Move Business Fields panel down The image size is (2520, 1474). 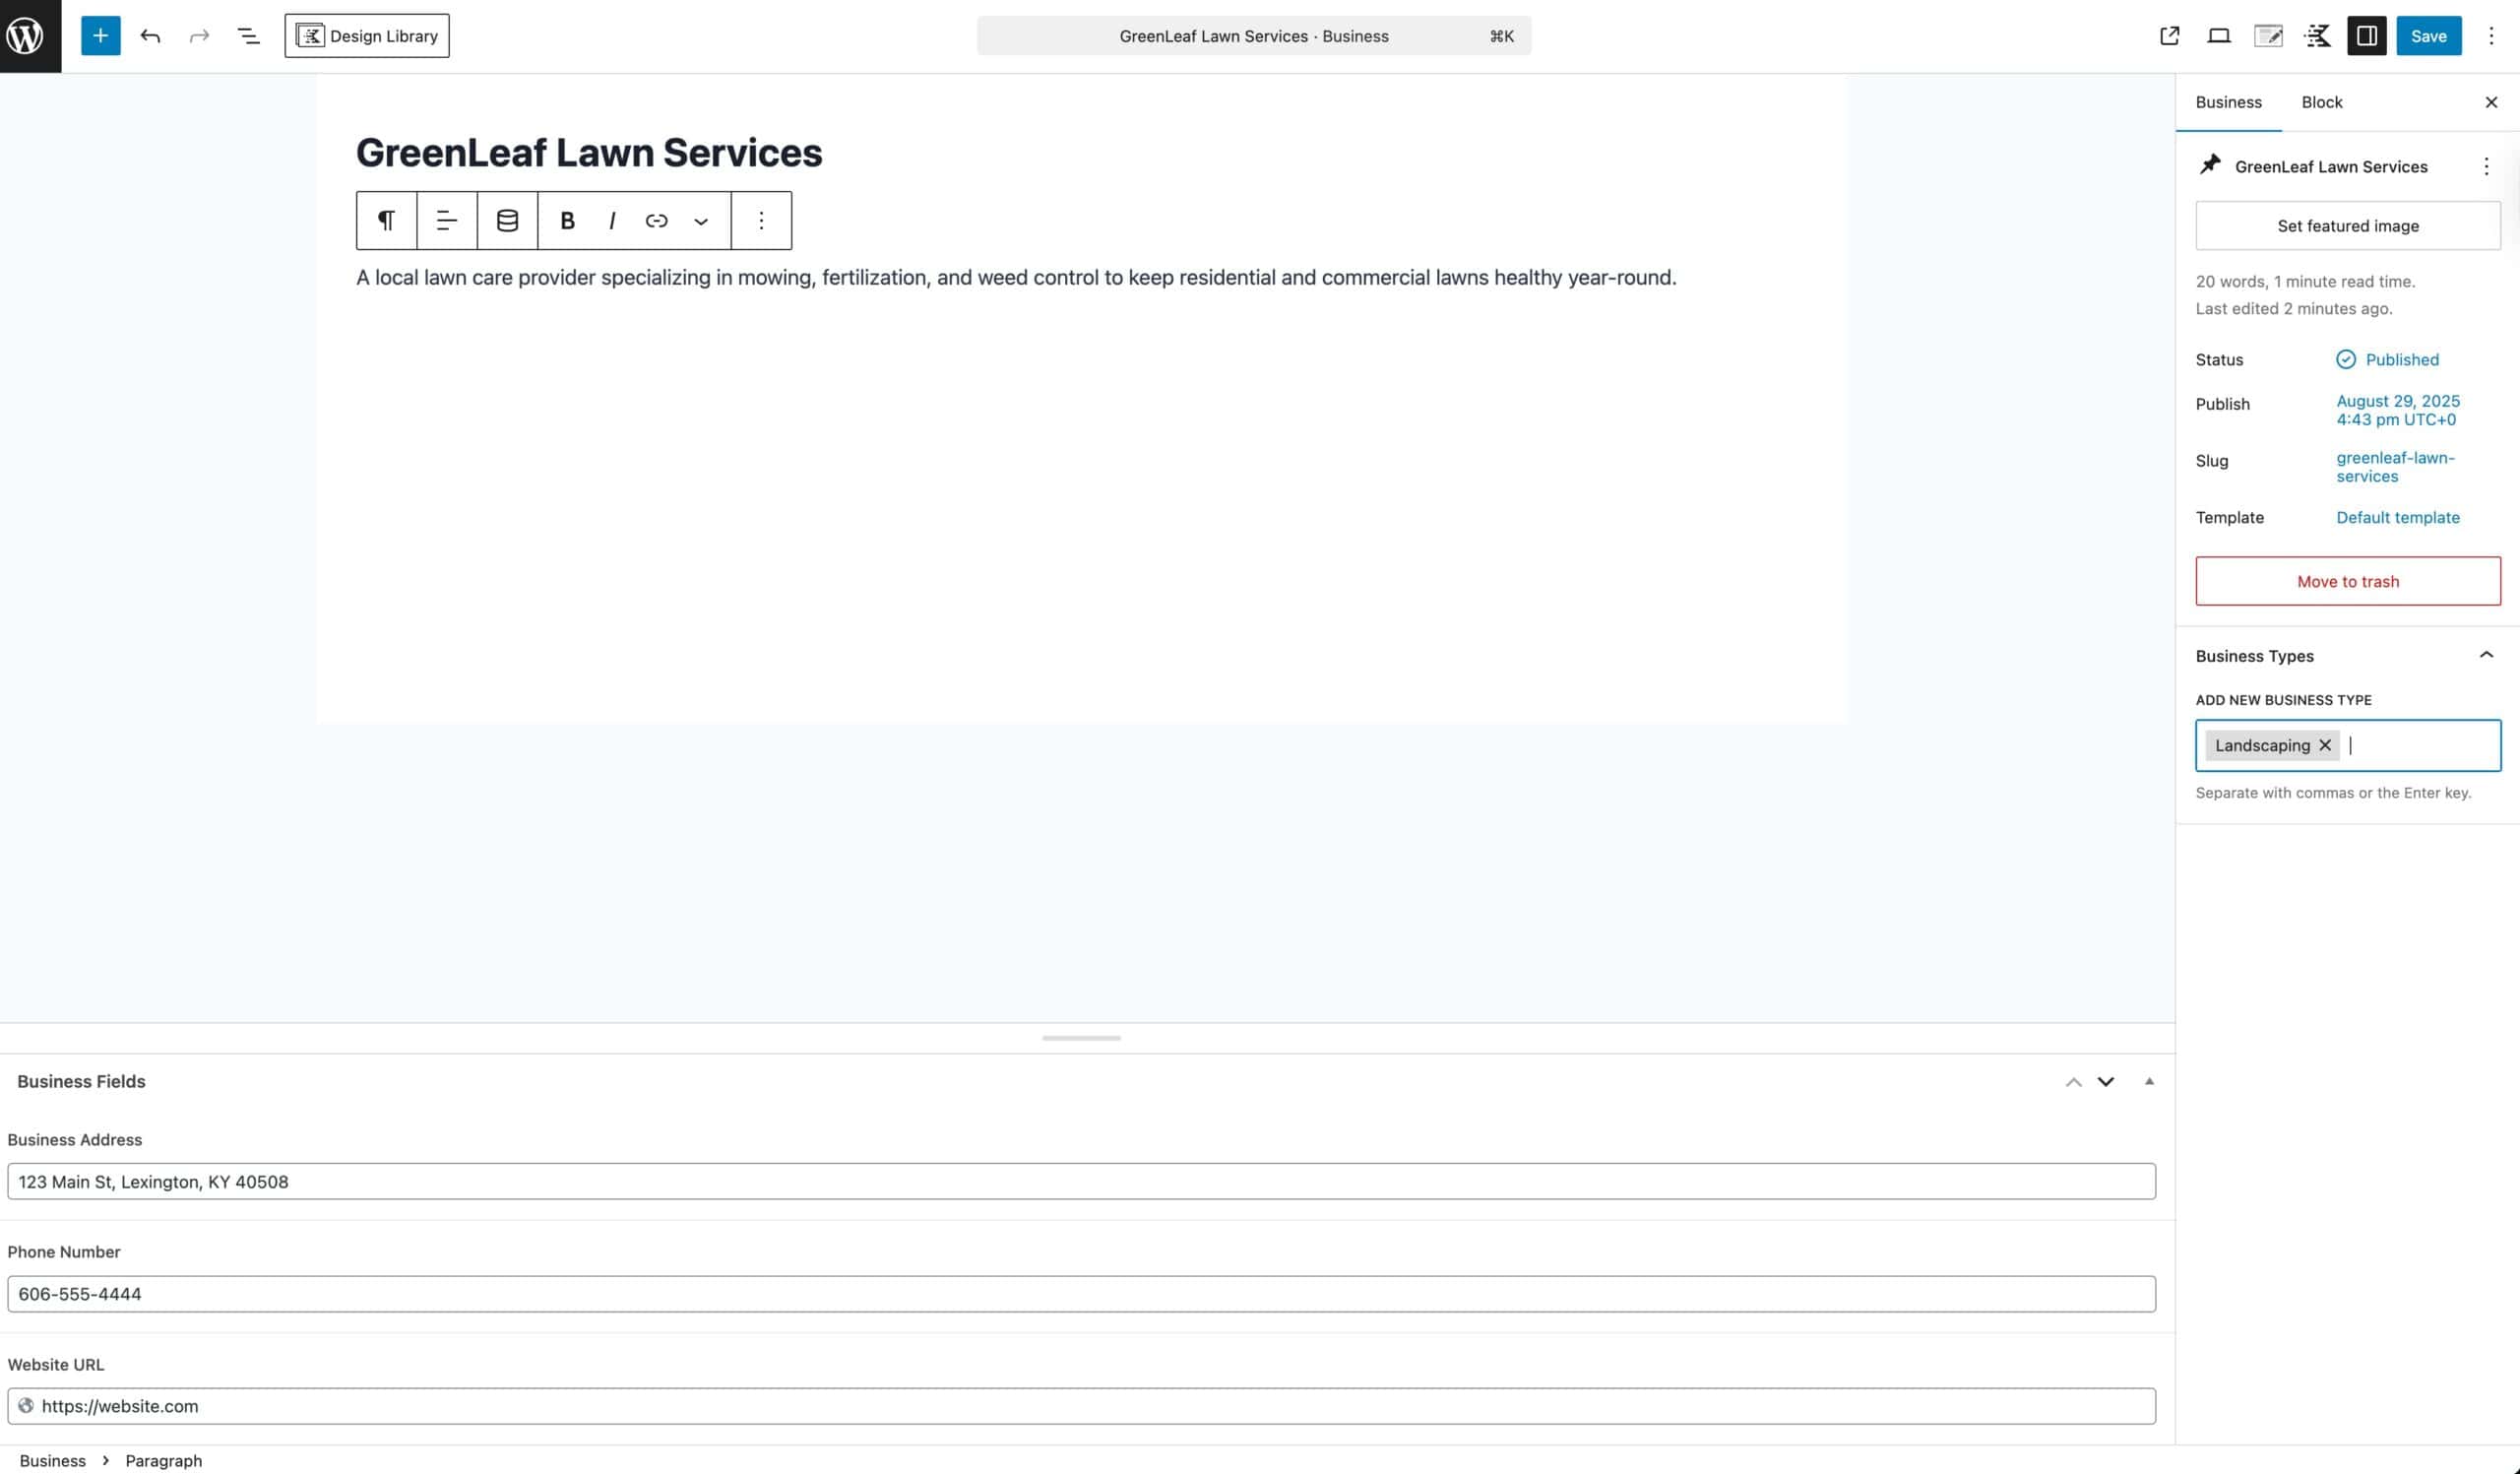2105,1081
